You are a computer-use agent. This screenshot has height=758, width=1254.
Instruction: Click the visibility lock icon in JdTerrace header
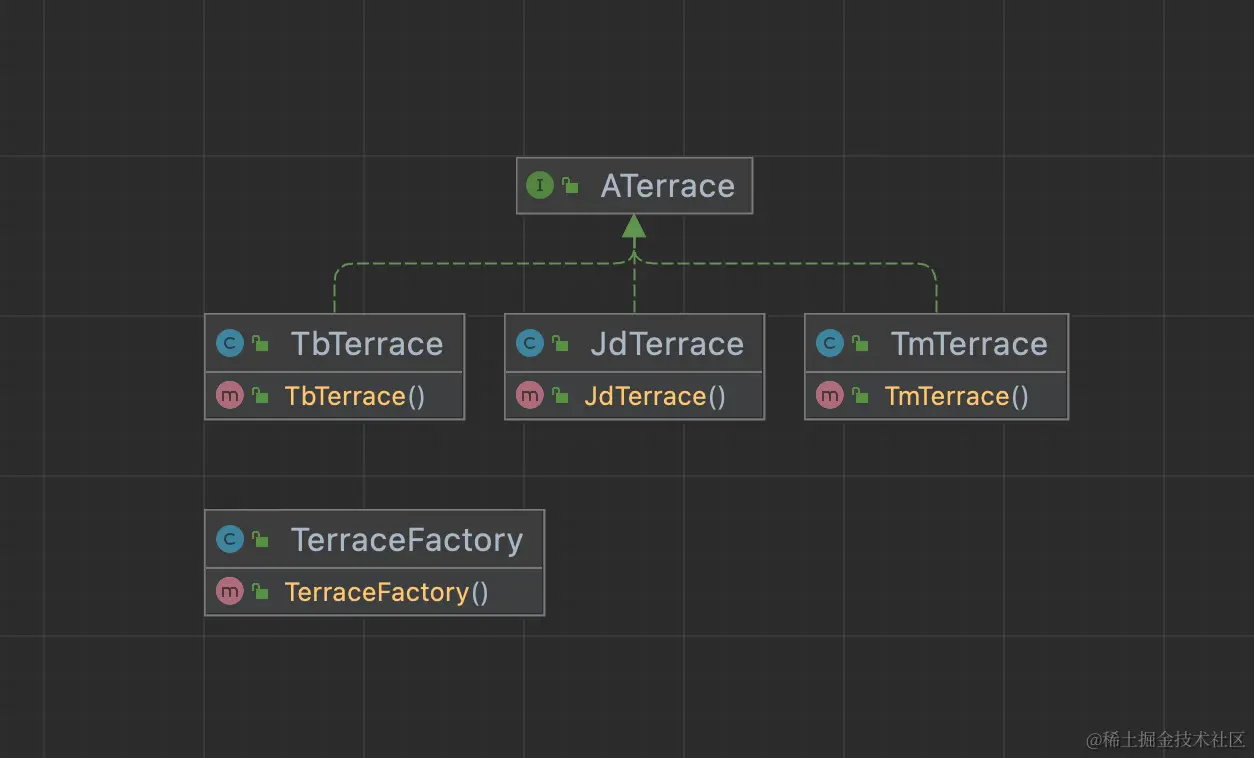coord(560,344)
